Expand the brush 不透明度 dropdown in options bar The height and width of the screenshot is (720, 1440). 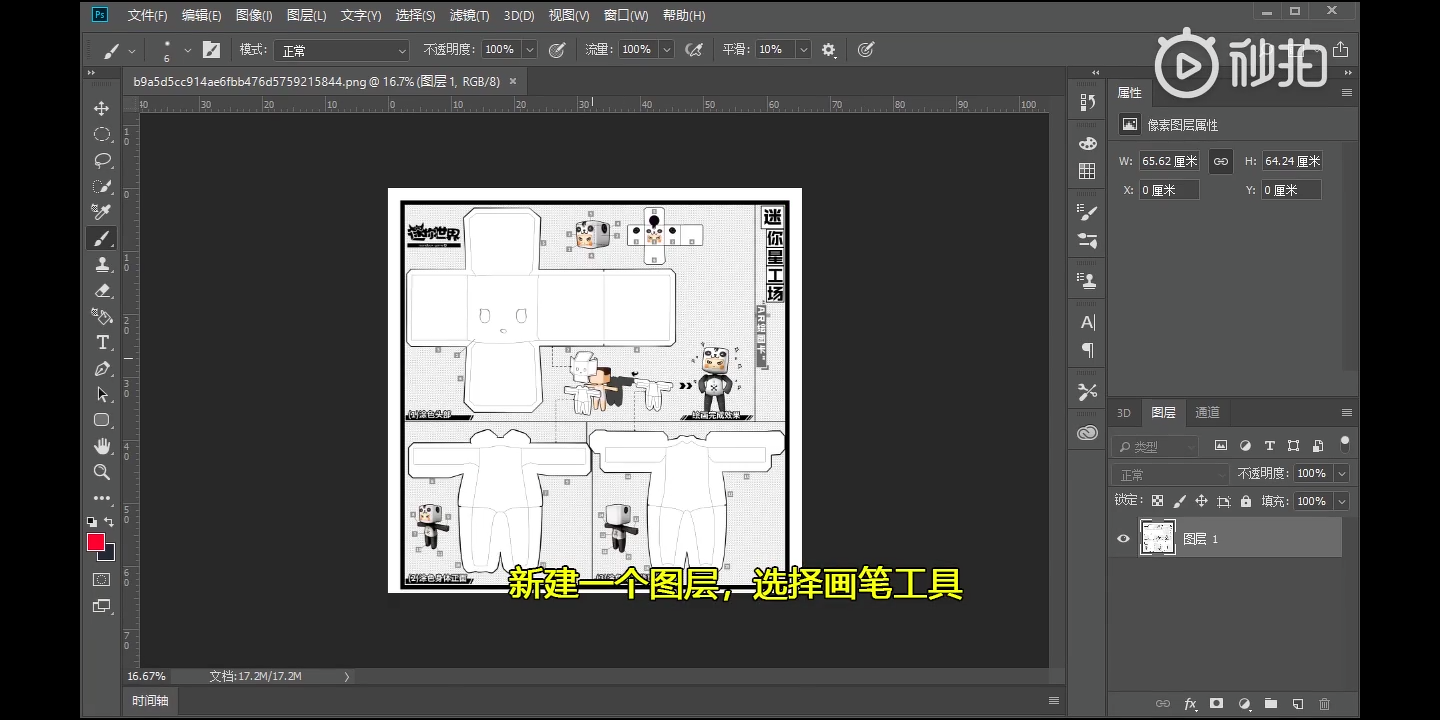530,50
